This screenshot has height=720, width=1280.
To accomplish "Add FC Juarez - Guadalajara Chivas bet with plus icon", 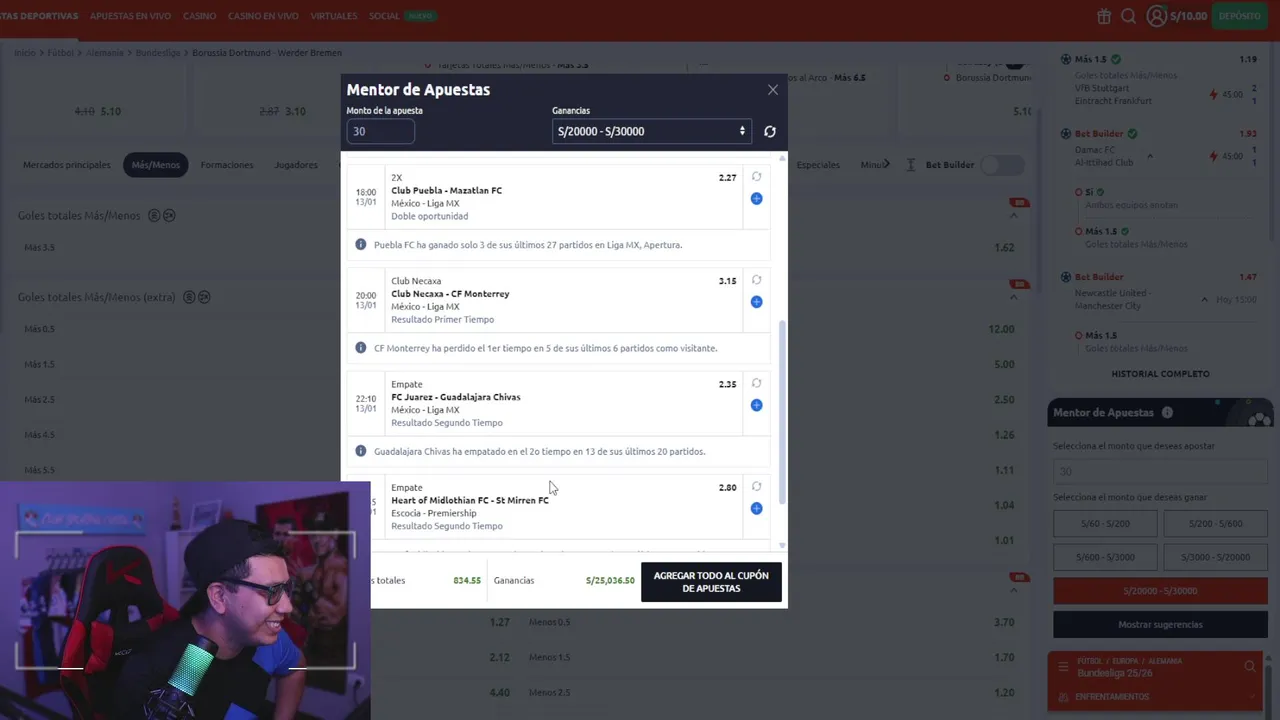I will pos(756,405).
